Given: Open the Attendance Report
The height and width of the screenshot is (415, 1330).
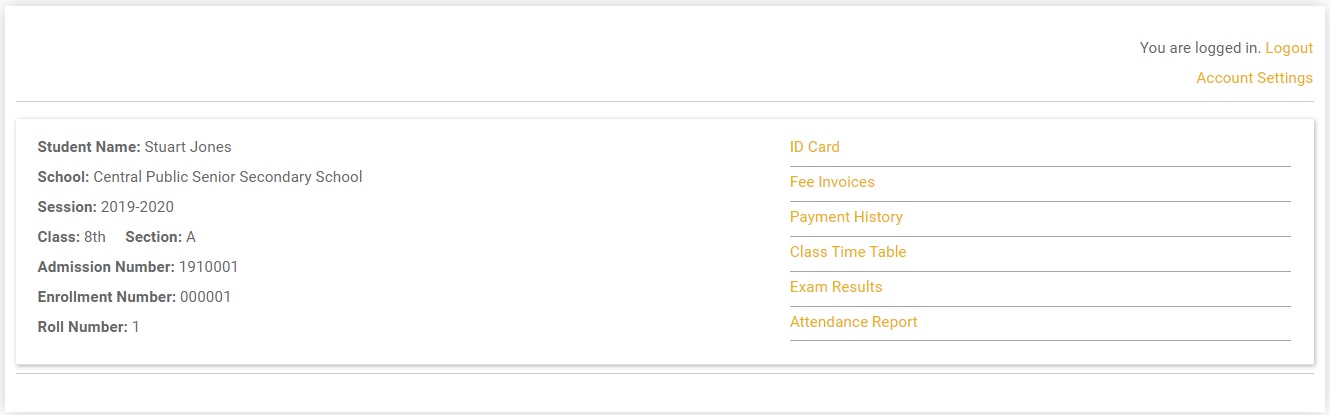Looking at the screenshot, I should pyautogui.click(x=853, y=322).
